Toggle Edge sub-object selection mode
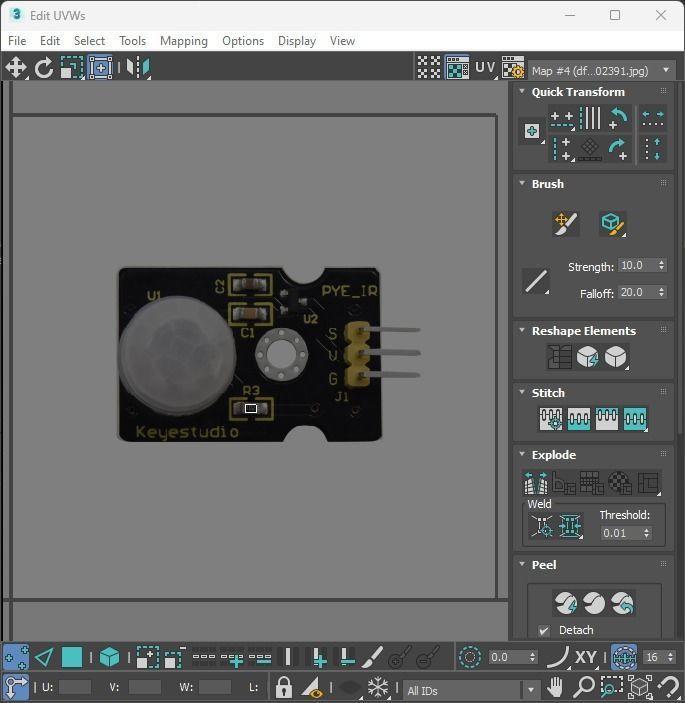Image resolution: width=685 pixels, height=703 pixels. coord(44,658)
